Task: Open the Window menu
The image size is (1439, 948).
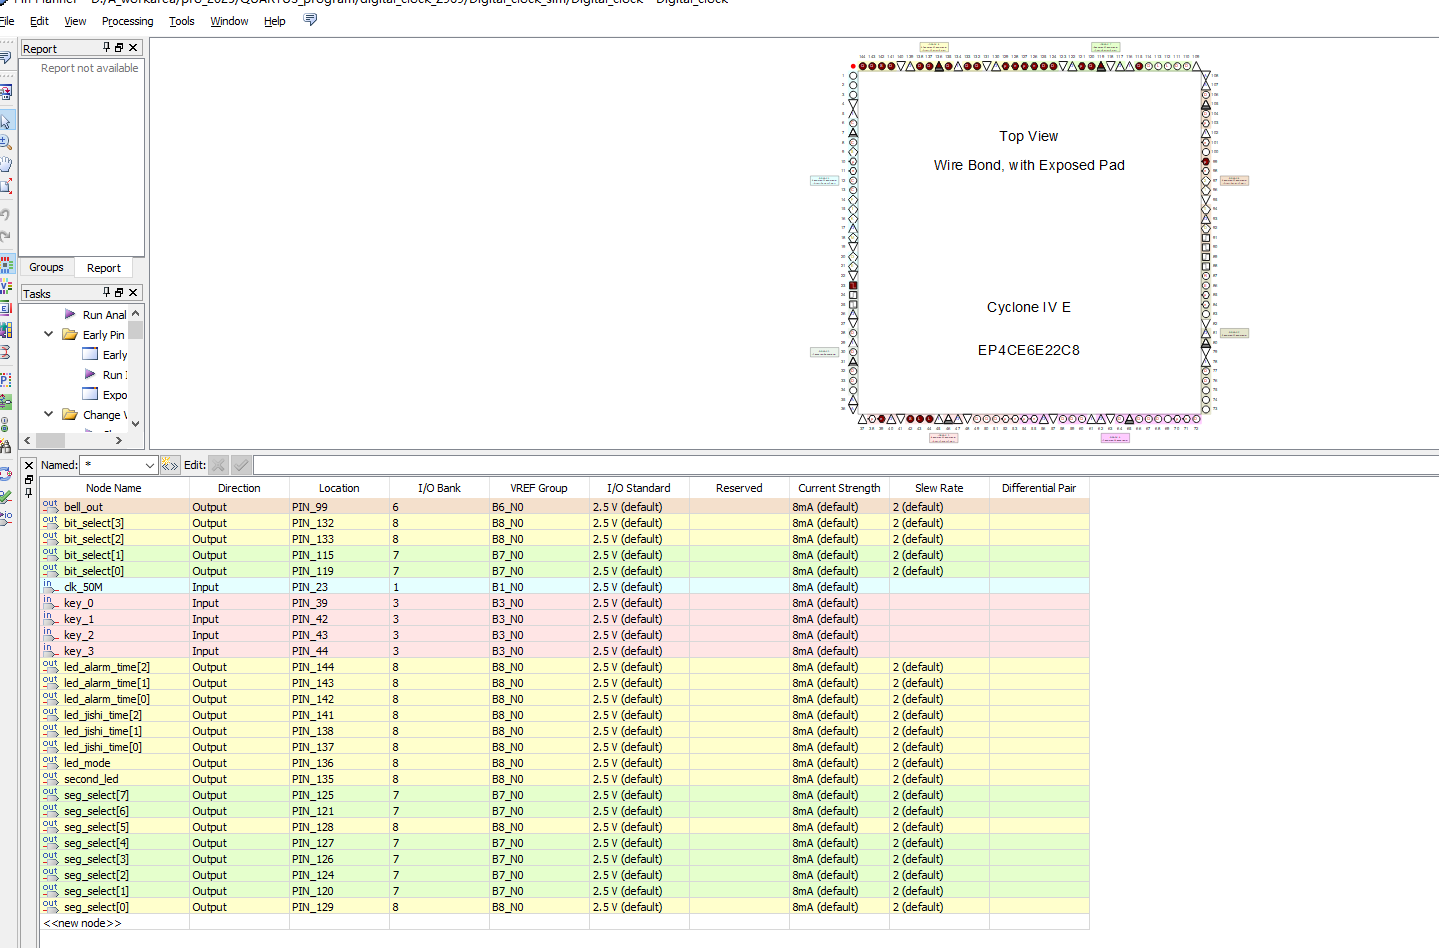Action: tap(229, 21)
